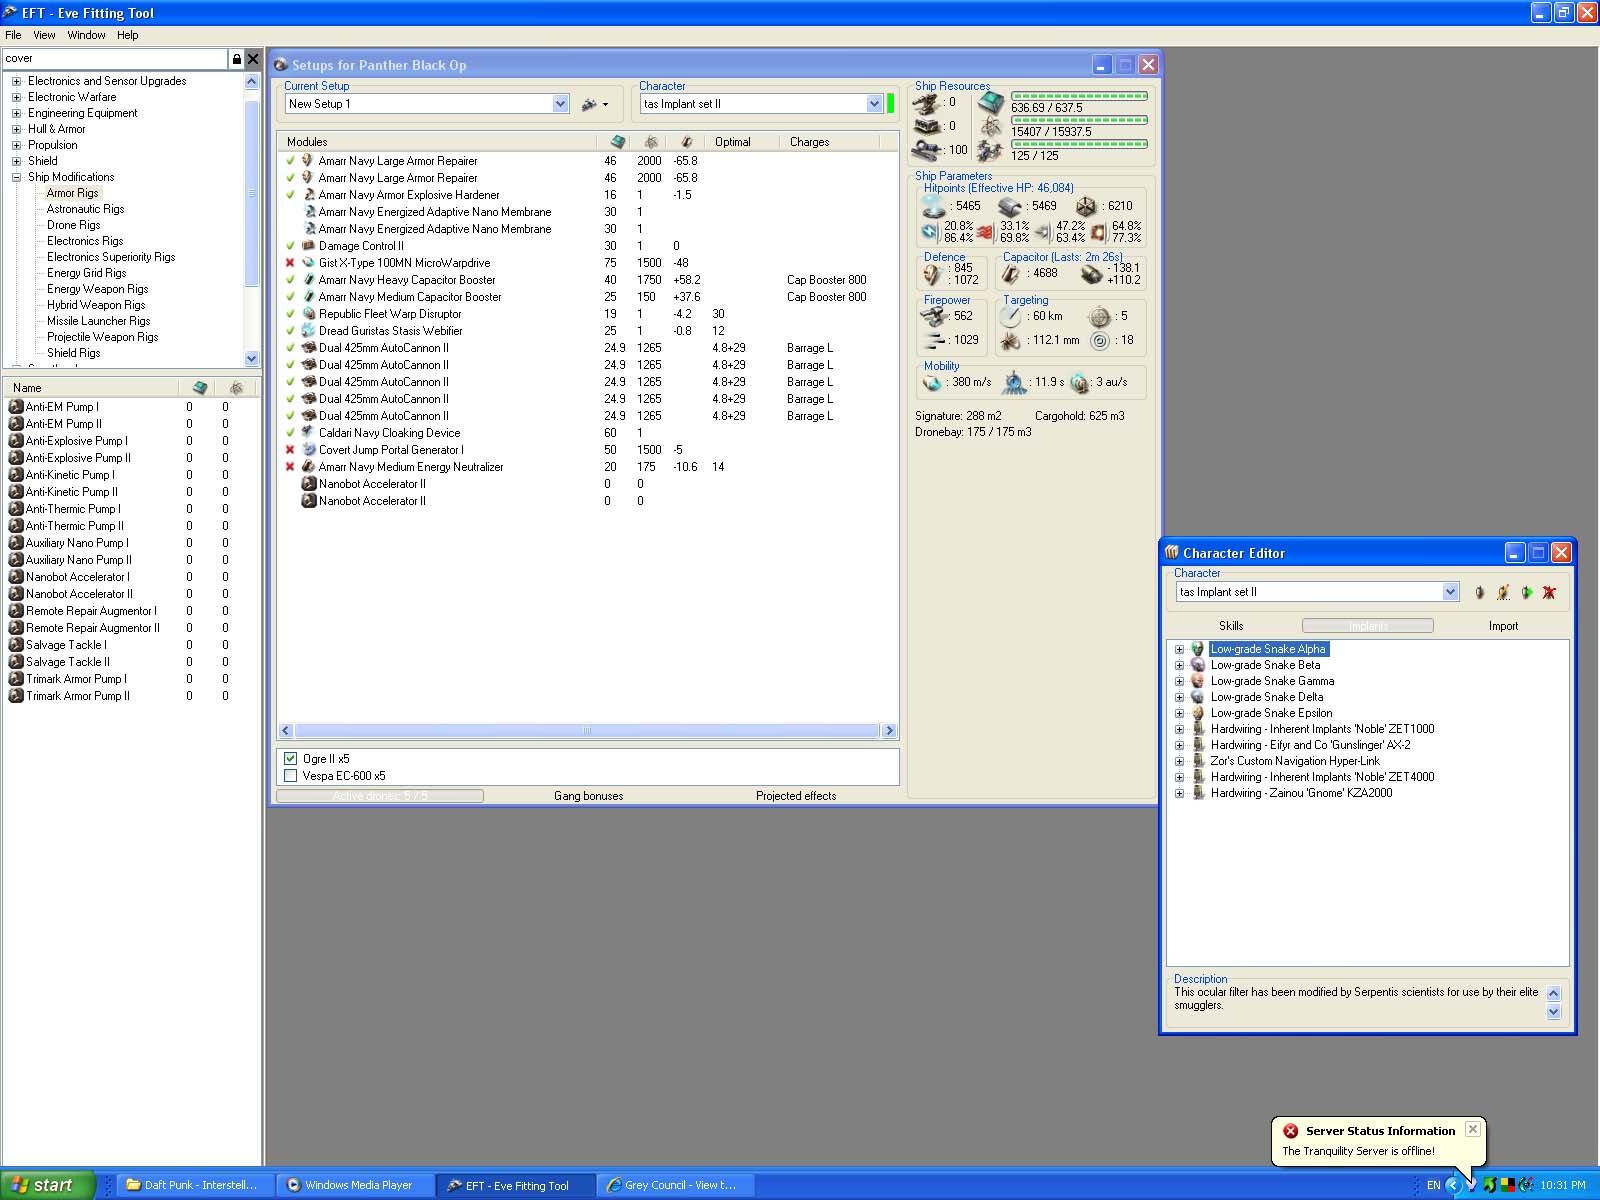The width and height of the screenshot is (1600, 1200).
Task: Toggle Amarr Navy Medium Energy Neutralizer status
Action: click(x=290, y=467)
